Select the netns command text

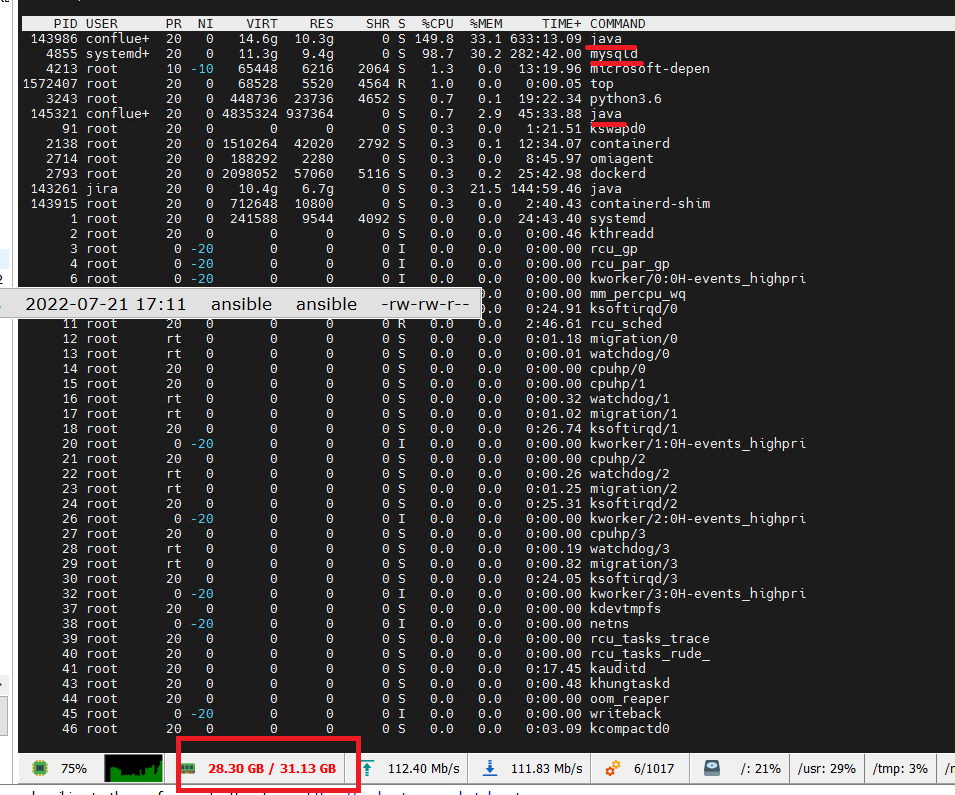pos(609,624)
